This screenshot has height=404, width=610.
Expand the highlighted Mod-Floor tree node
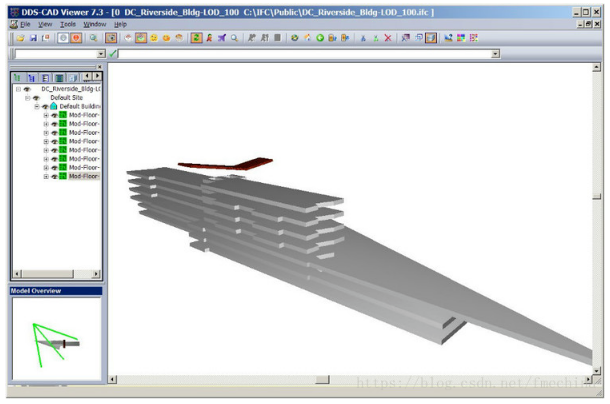point(46,177)
